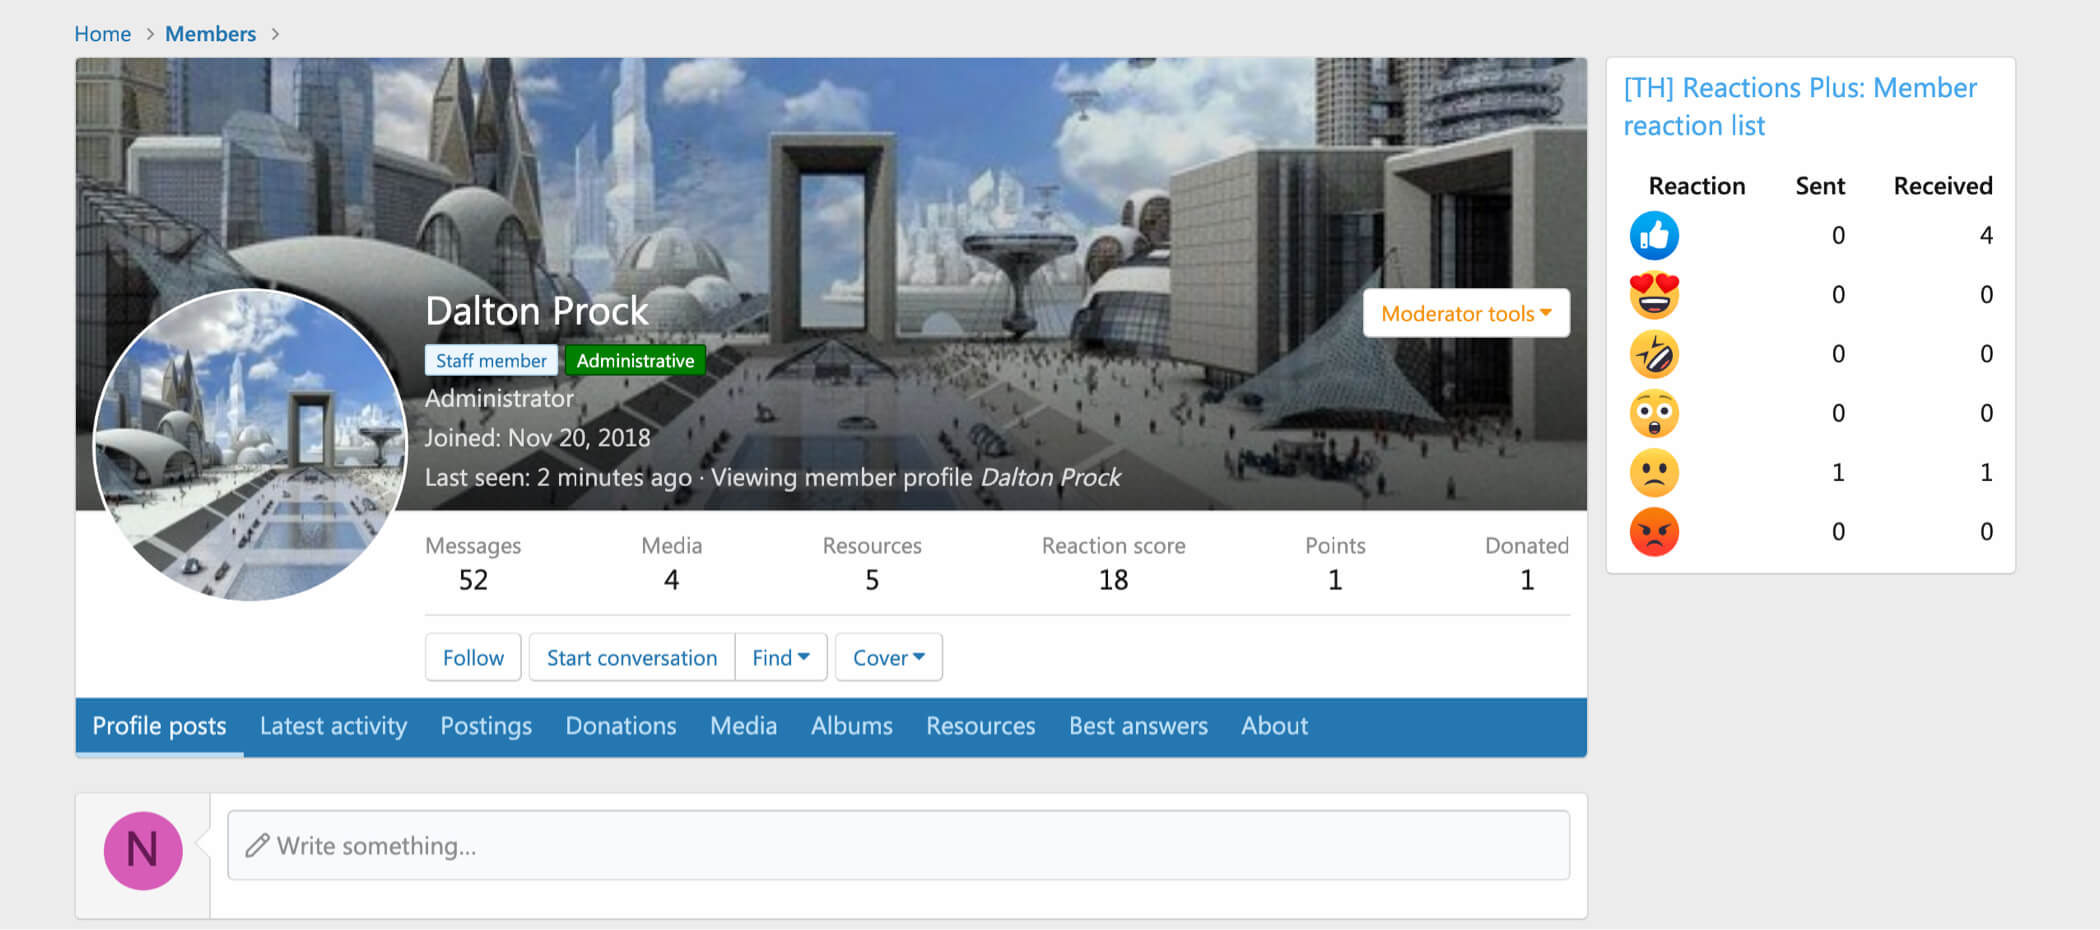Open Dalton Prock's round profile avatar
The width and height of the screenshot is (2100, 930).
(250, 445)
